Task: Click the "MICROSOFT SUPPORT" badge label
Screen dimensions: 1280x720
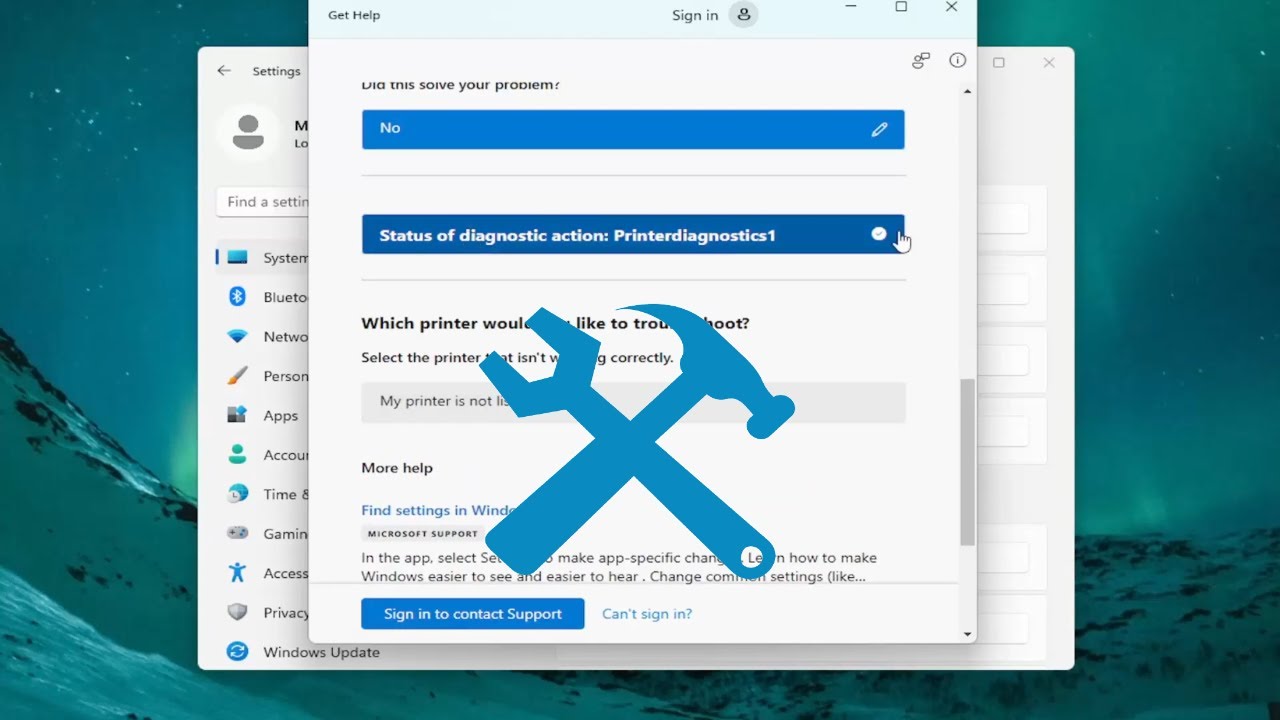Action: pos(423,534)
